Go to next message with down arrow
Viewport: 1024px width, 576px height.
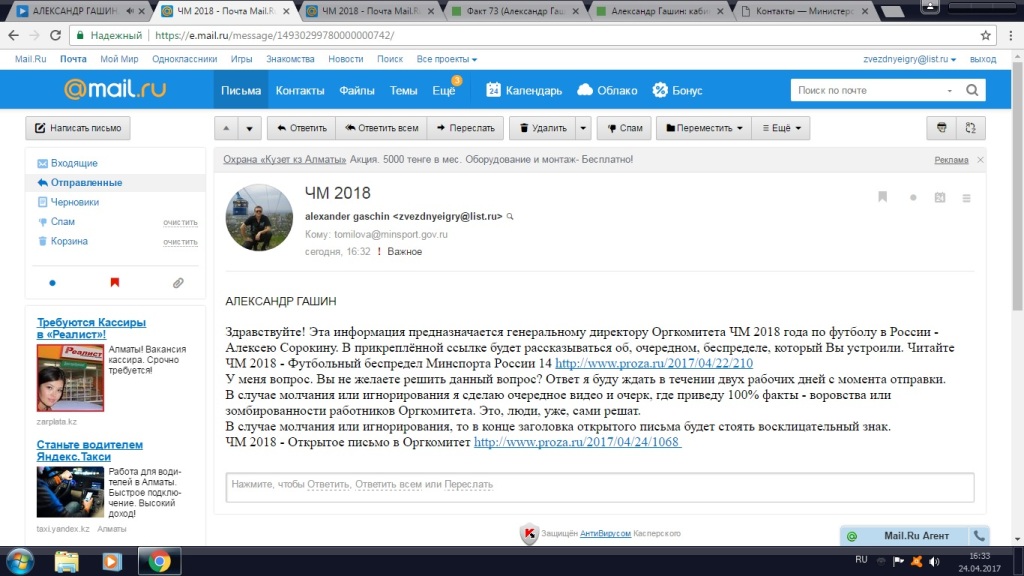tap(249, 128)
